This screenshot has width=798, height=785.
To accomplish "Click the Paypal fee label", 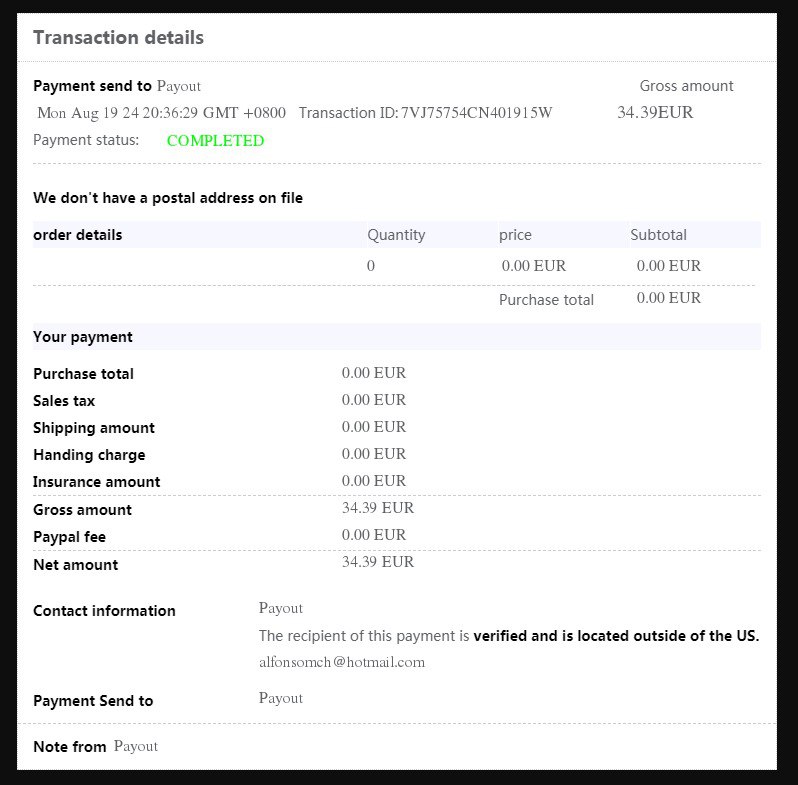I will pos(69,537).
